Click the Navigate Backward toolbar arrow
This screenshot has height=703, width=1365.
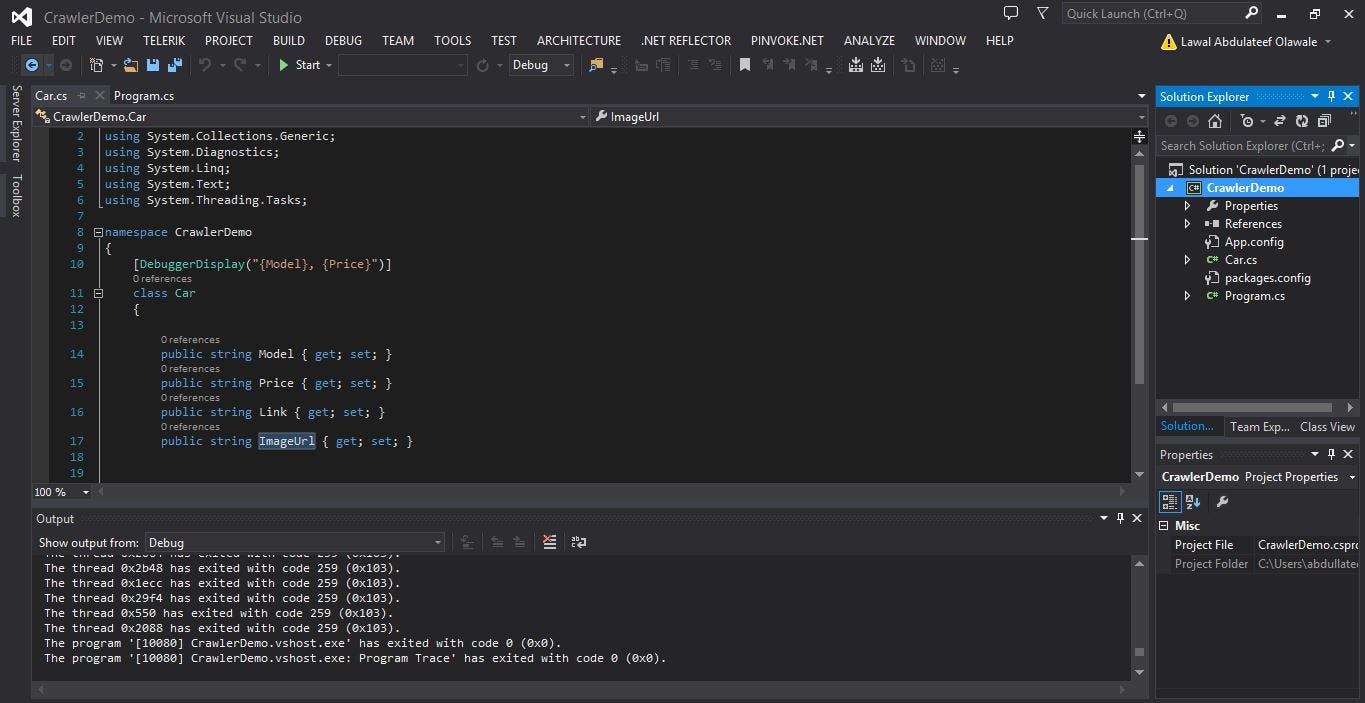click(x=32, y=65)
